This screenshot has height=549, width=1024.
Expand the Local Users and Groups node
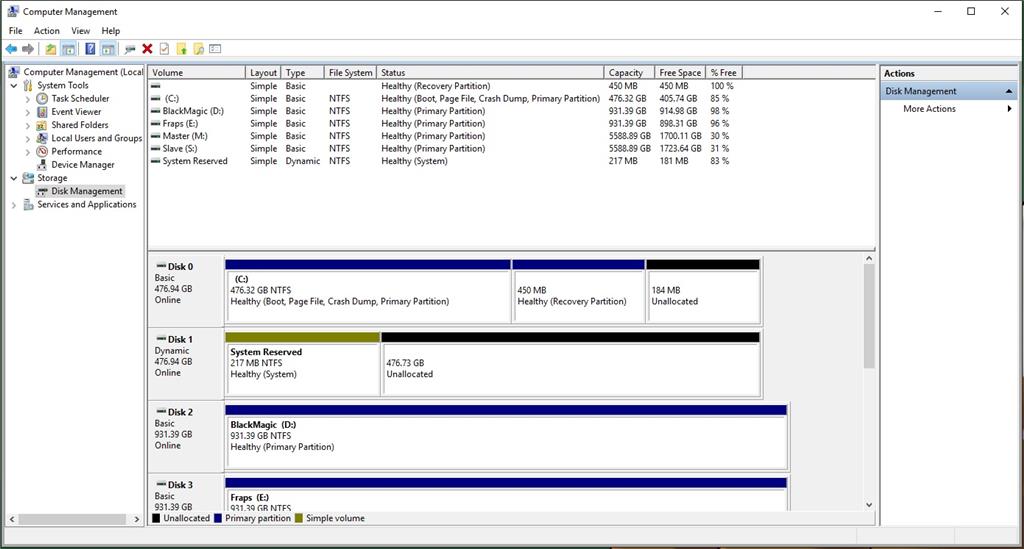click(x=27, y=139)
